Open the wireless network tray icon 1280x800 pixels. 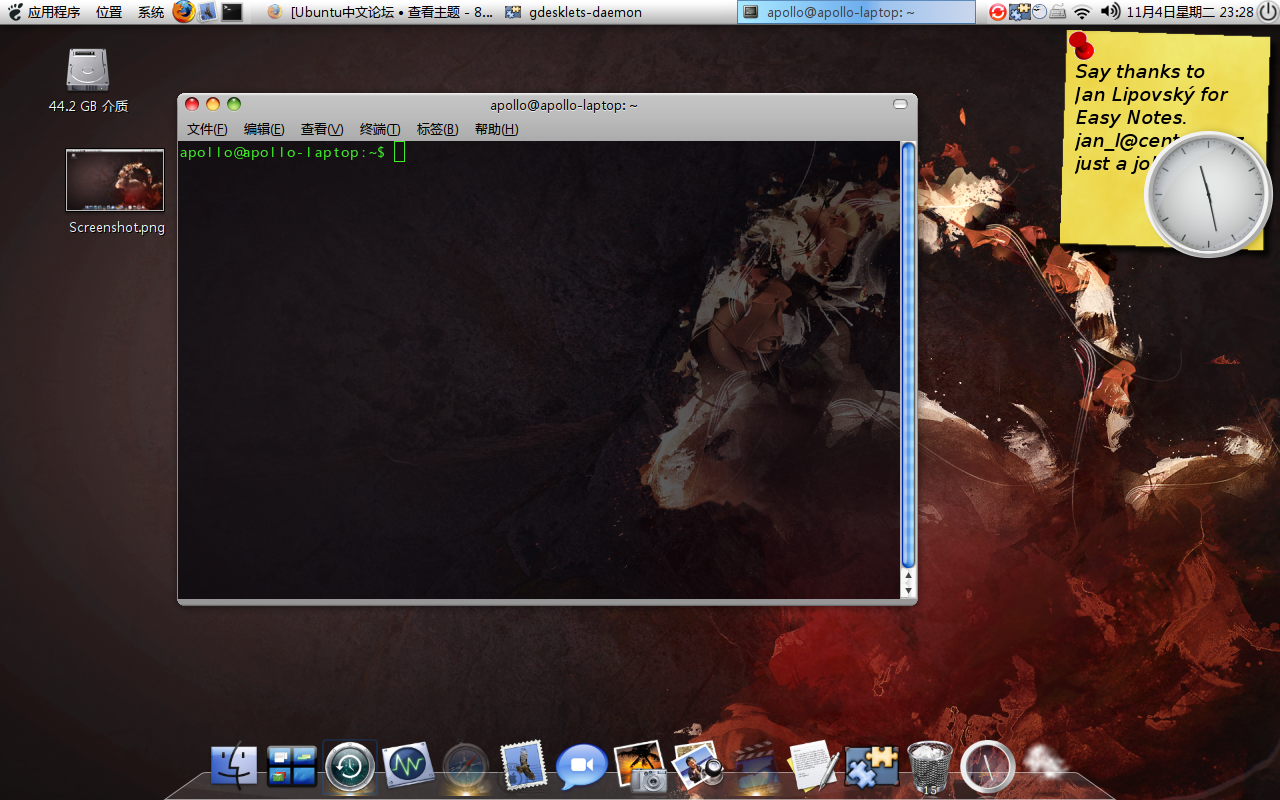click(x=1082, y=12)
